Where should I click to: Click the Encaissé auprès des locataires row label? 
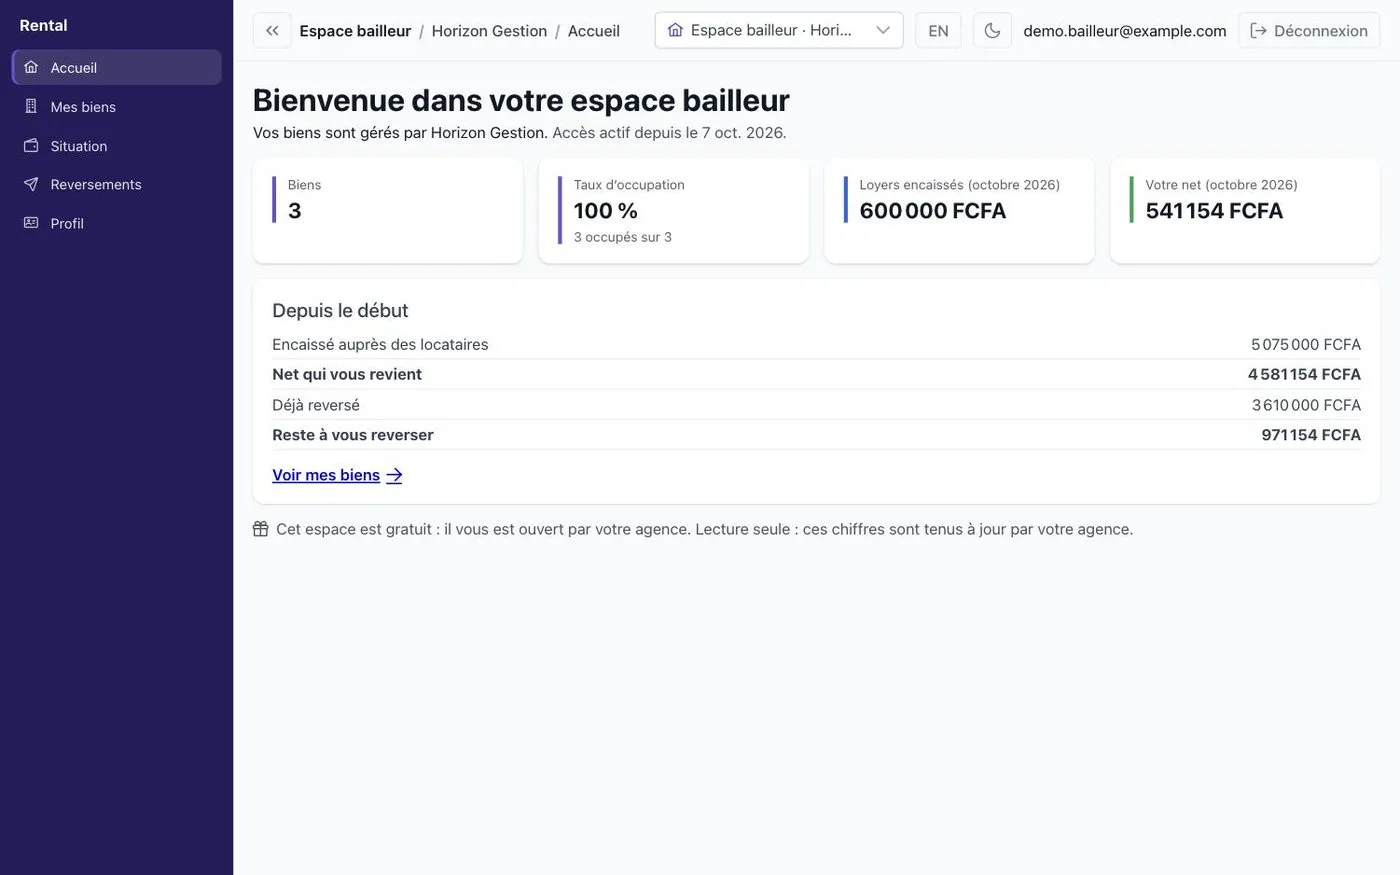[380, 344]
